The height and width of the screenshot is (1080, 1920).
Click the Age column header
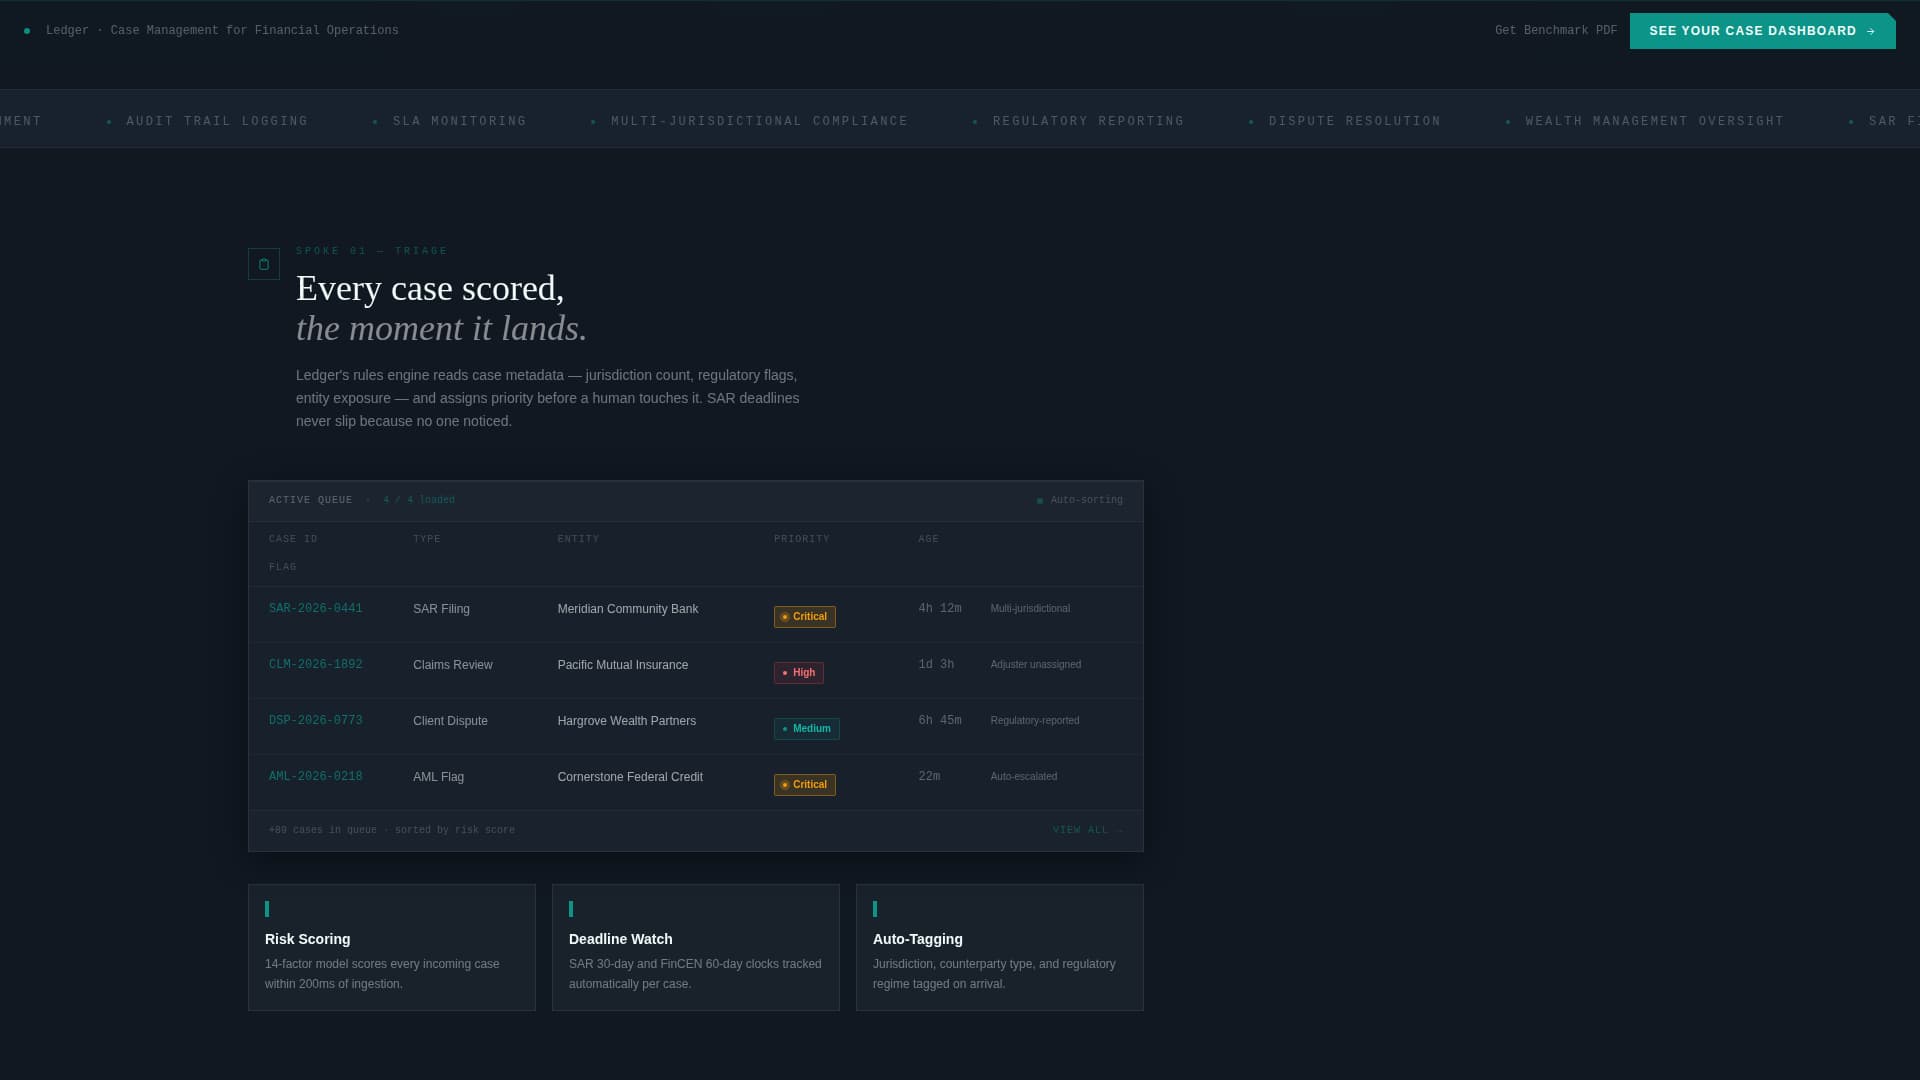[x=929, y=540]
